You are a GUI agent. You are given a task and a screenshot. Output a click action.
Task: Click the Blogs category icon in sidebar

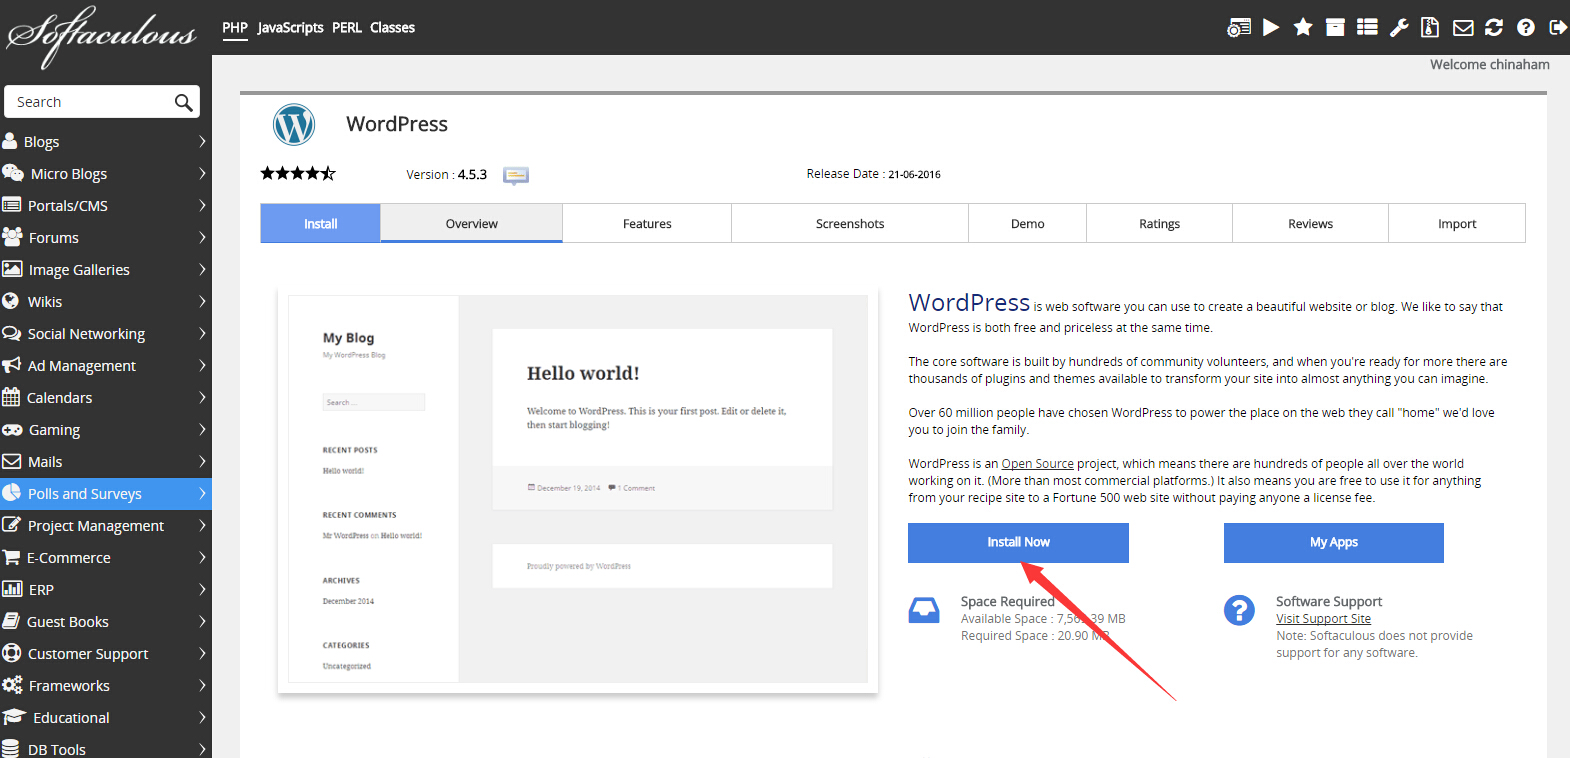pos(10,141)
